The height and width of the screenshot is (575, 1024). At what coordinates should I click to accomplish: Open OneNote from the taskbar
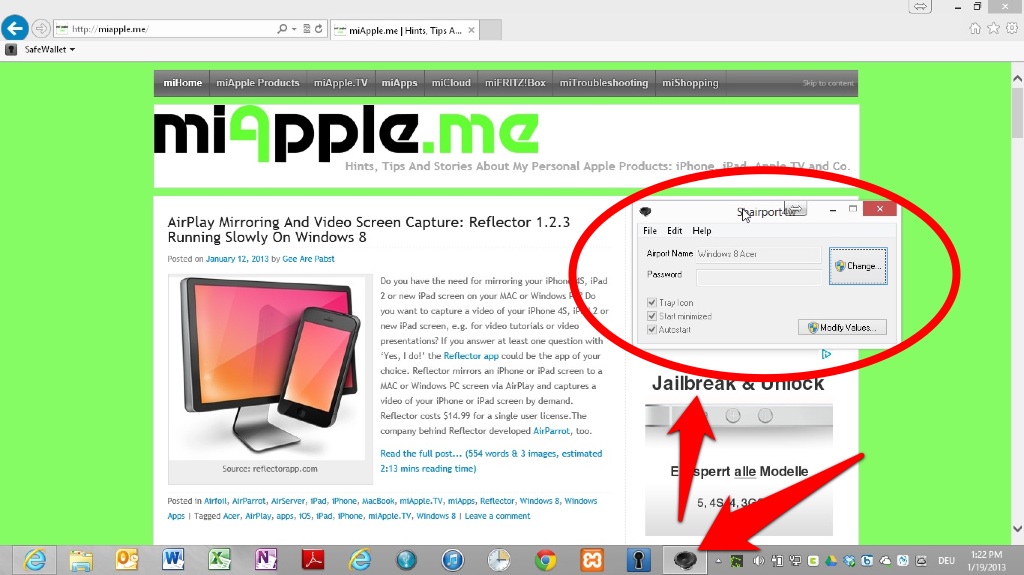[x=266, y=560]
